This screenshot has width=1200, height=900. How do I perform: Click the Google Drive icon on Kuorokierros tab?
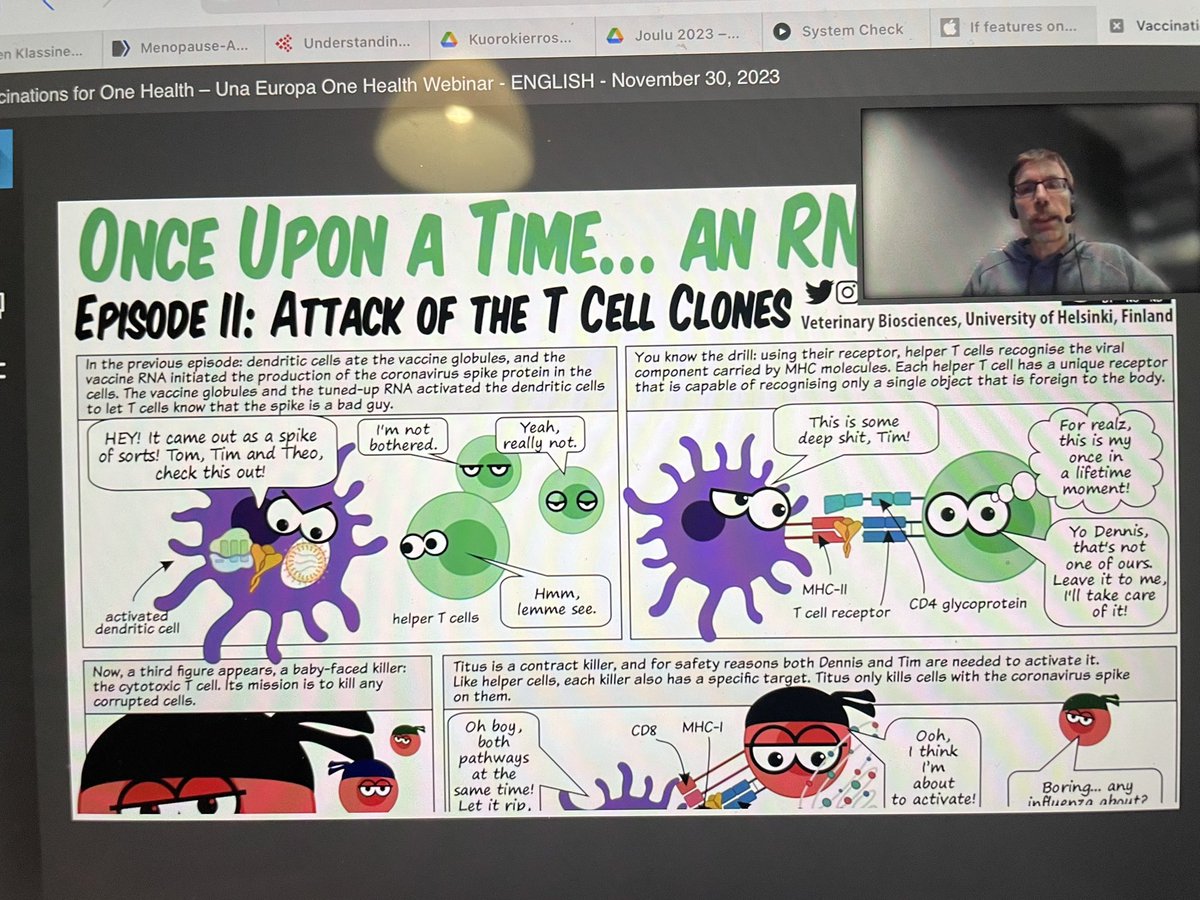tap(449, 39)
